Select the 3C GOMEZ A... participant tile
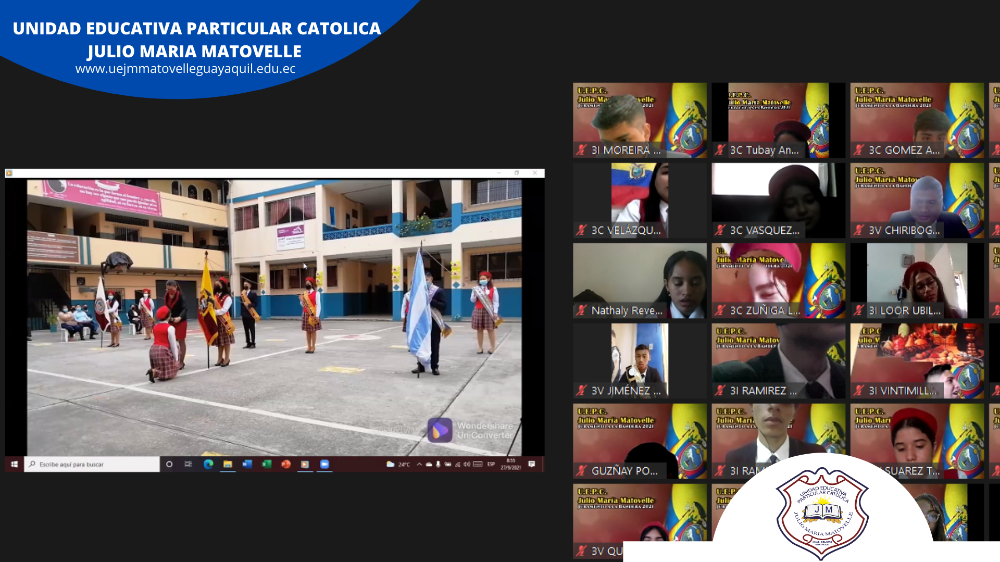The height and width of the screenshot is (562, 1000). point(917,120)
